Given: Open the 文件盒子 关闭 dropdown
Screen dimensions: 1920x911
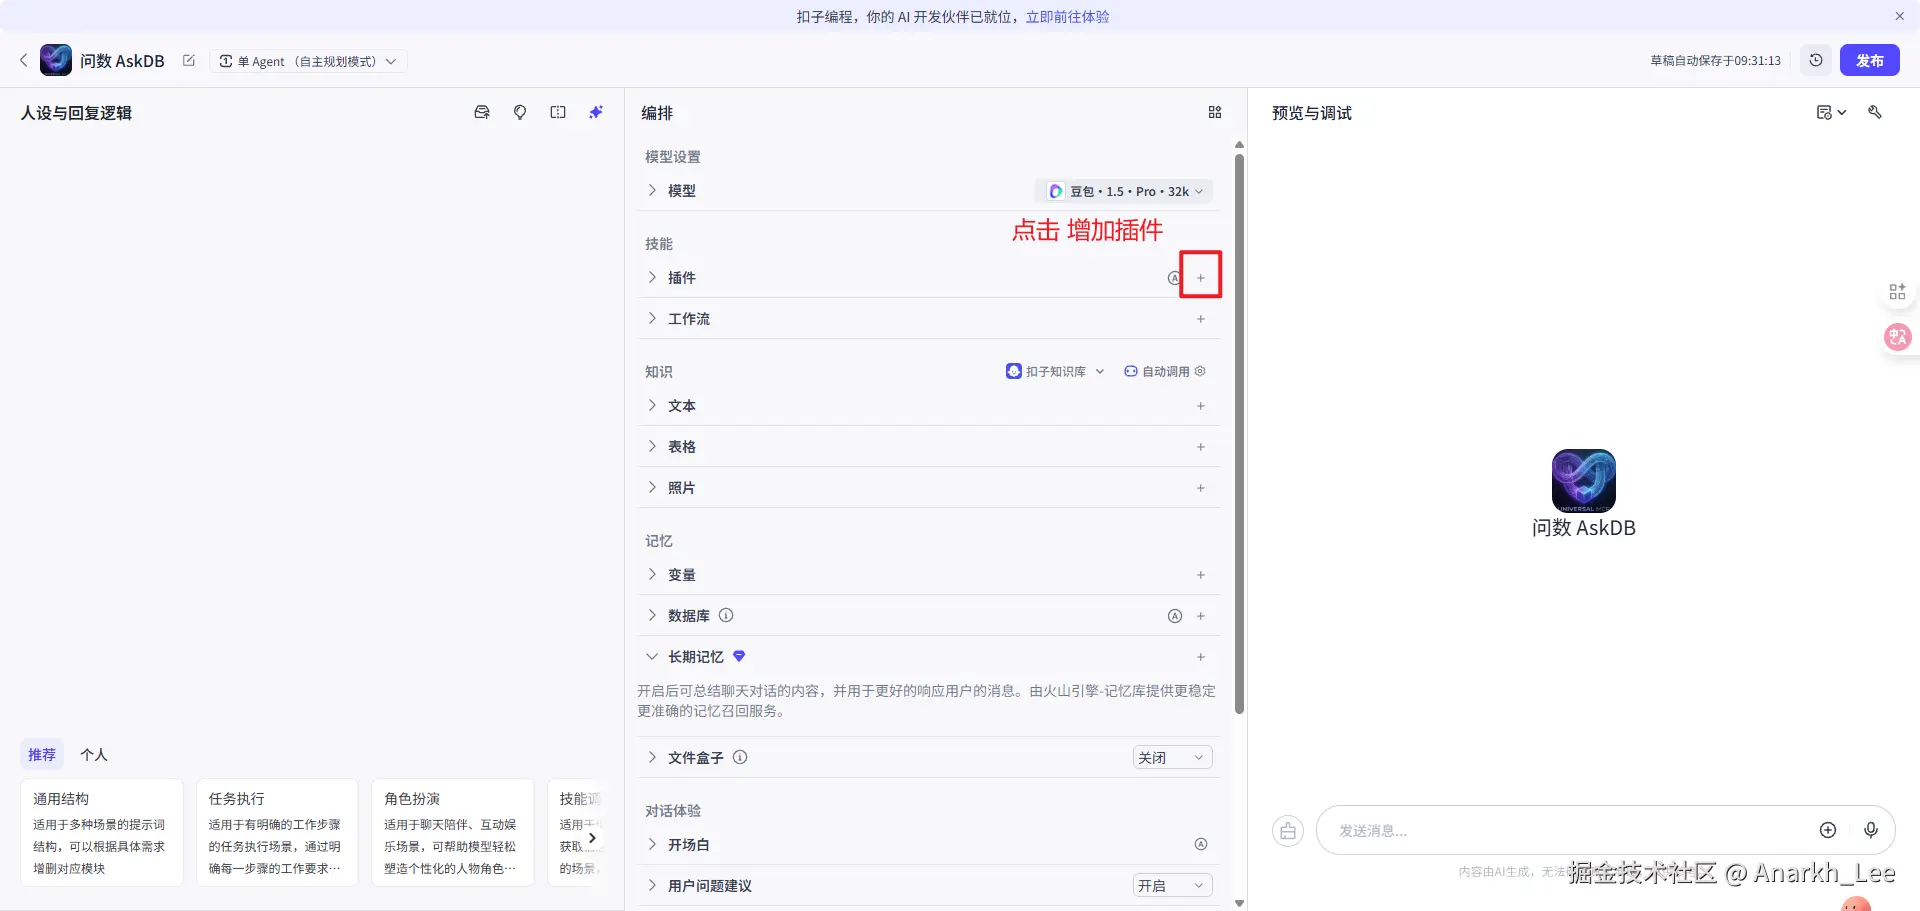Looking at the screenshot, I should coord(1172,758).
